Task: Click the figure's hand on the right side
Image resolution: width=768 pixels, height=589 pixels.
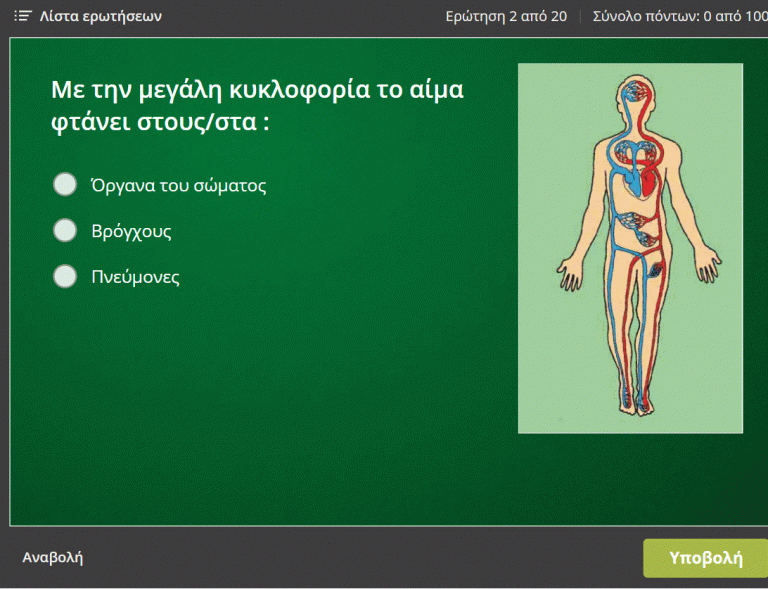Action: point(708,269)
